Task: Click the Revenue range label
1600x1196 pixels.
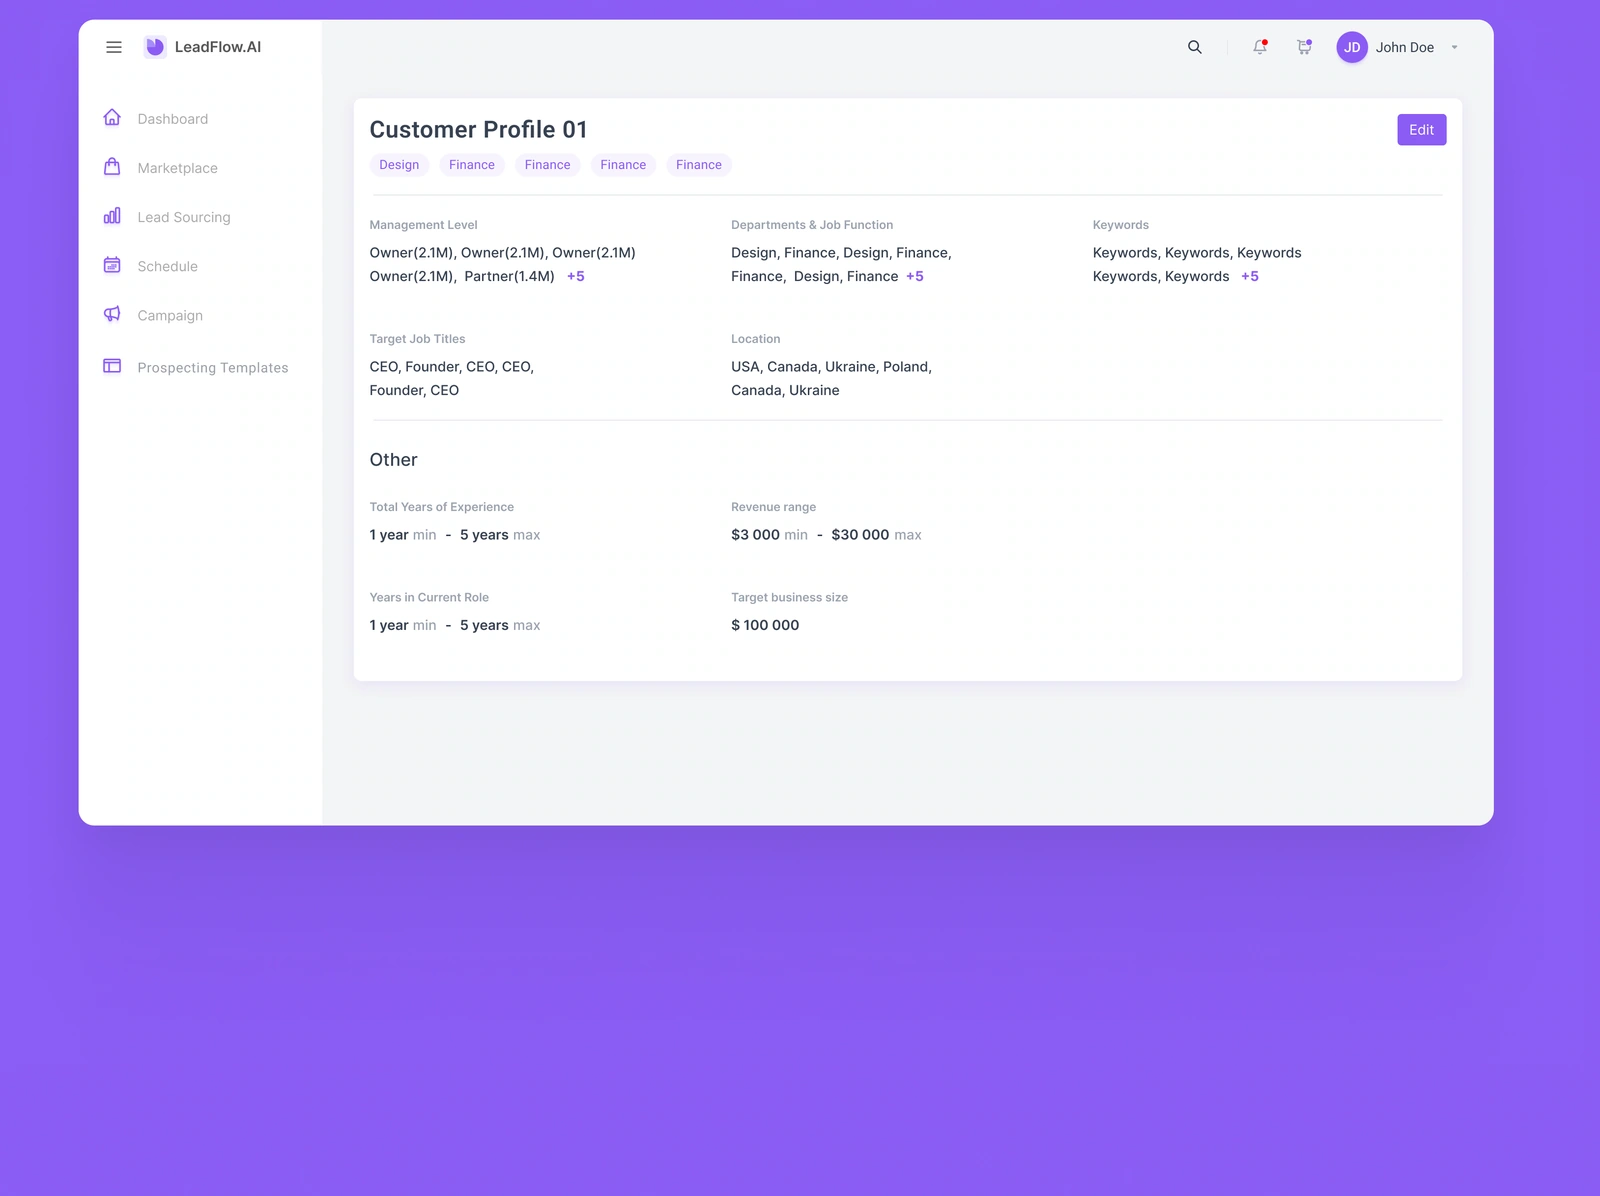Action: point(774,507)
